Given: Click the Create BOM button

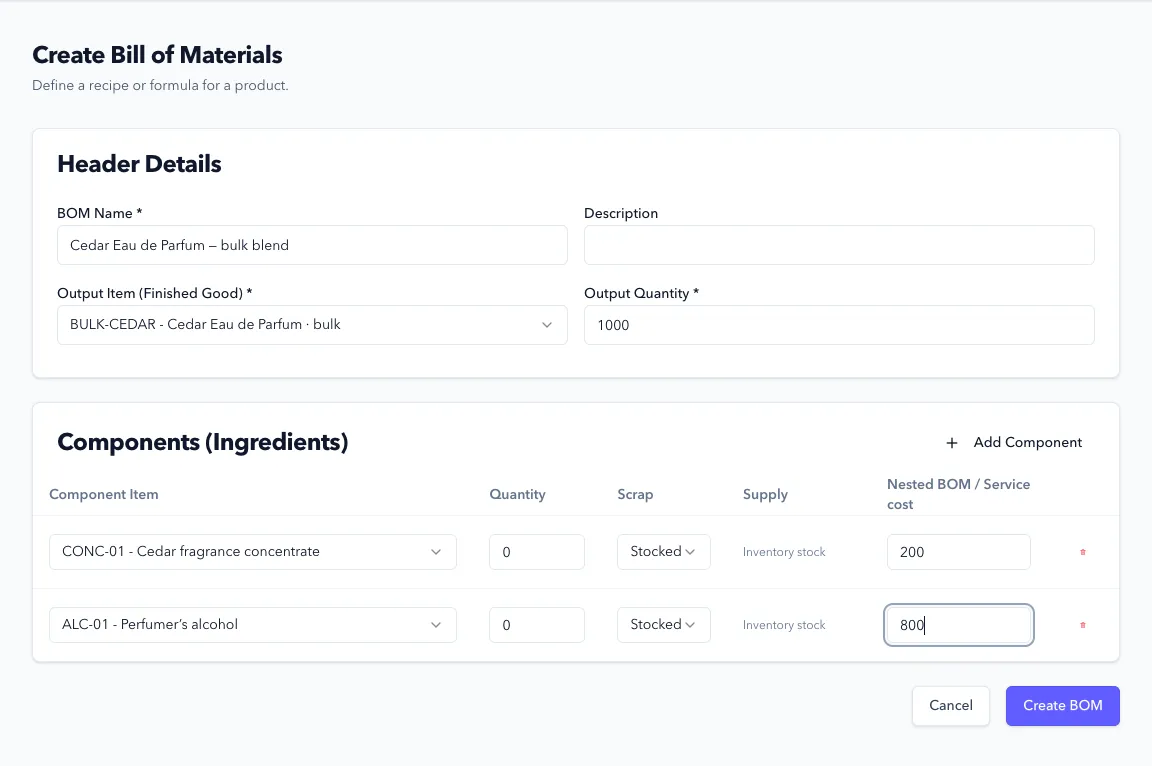Looking at the screenshot, I should point(1062,706).
